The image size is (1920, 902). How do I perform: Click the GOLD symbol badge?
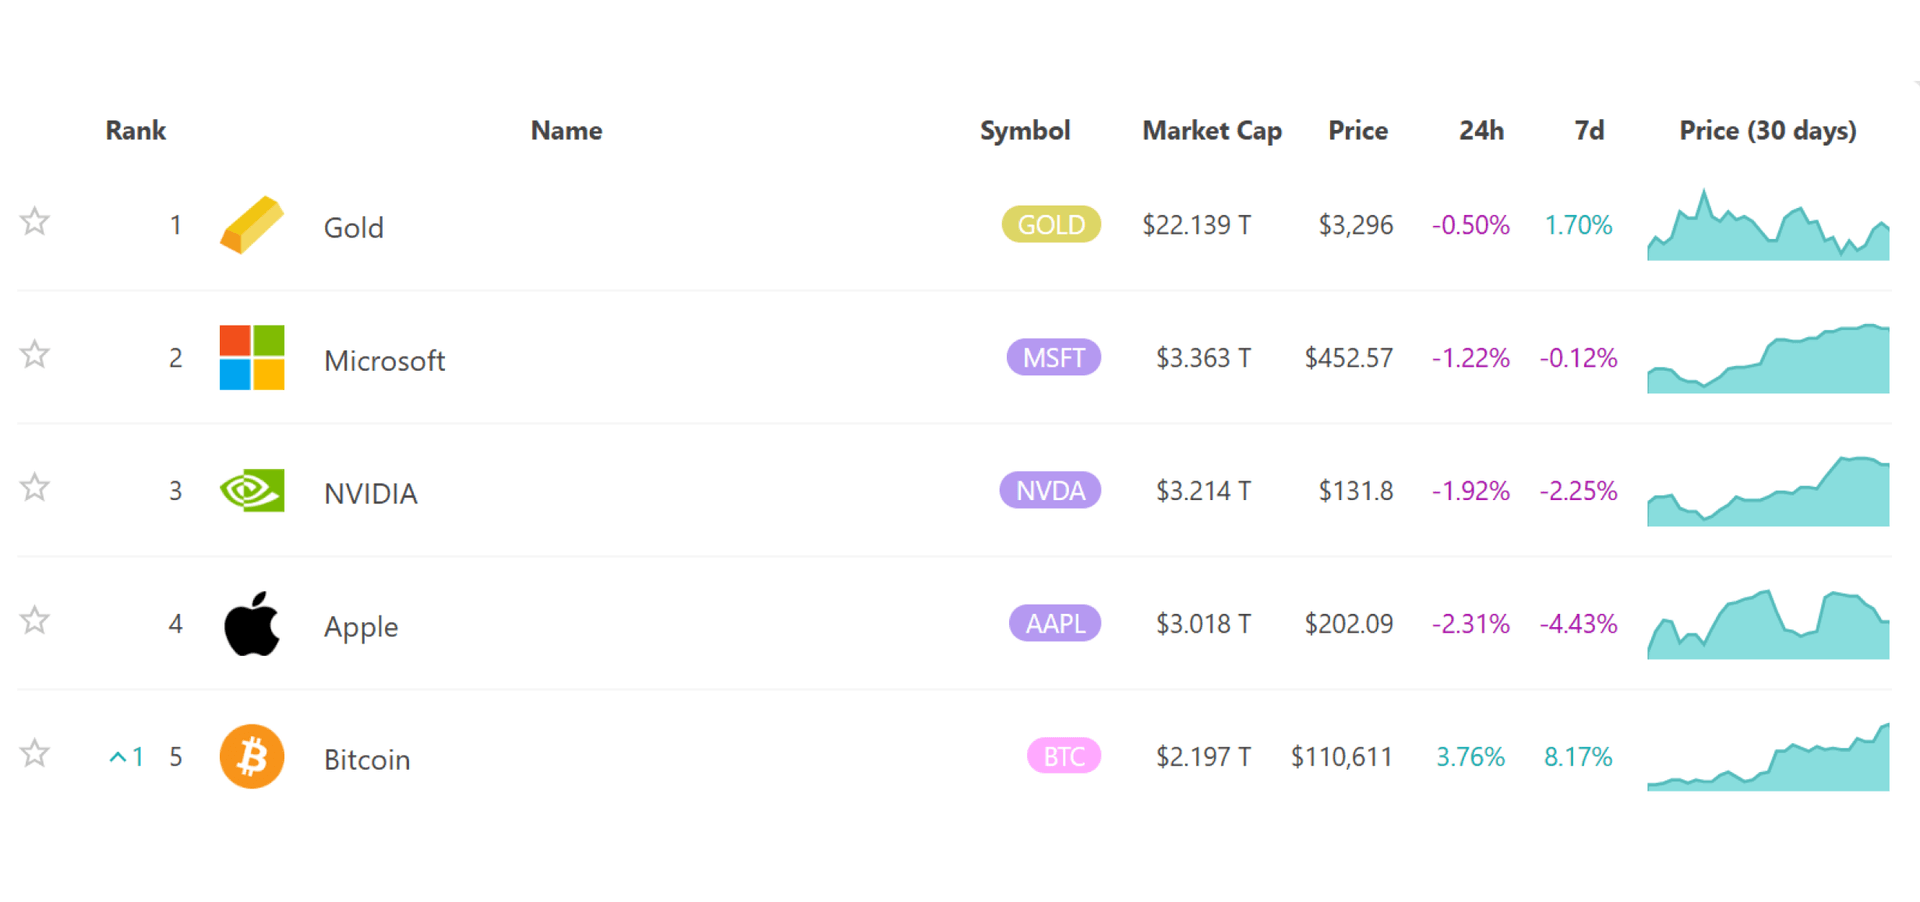click(x=1051, y=224)
